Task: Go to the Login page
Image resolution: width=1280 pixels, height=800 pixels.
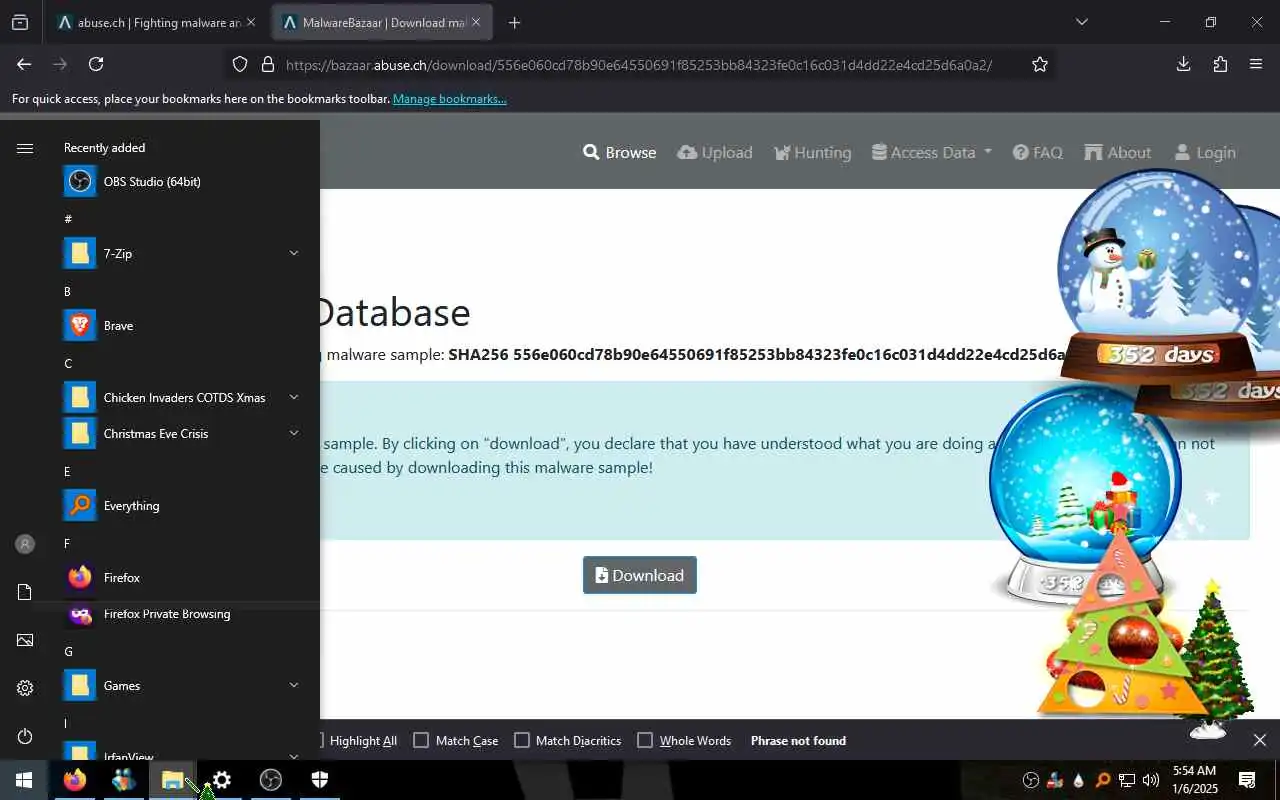Action: pyautogui.click(x=1205, y=153)
